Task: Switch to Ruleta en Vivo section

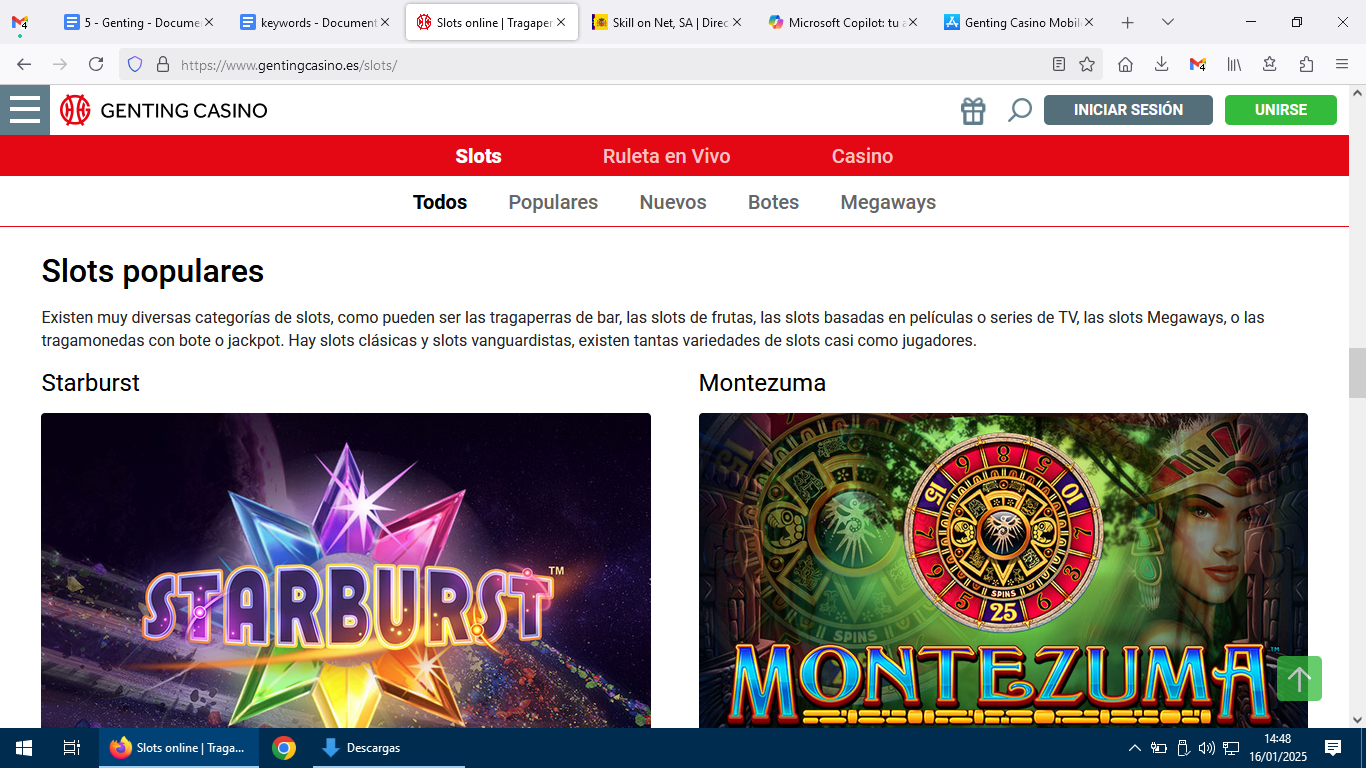Action: 666,156
